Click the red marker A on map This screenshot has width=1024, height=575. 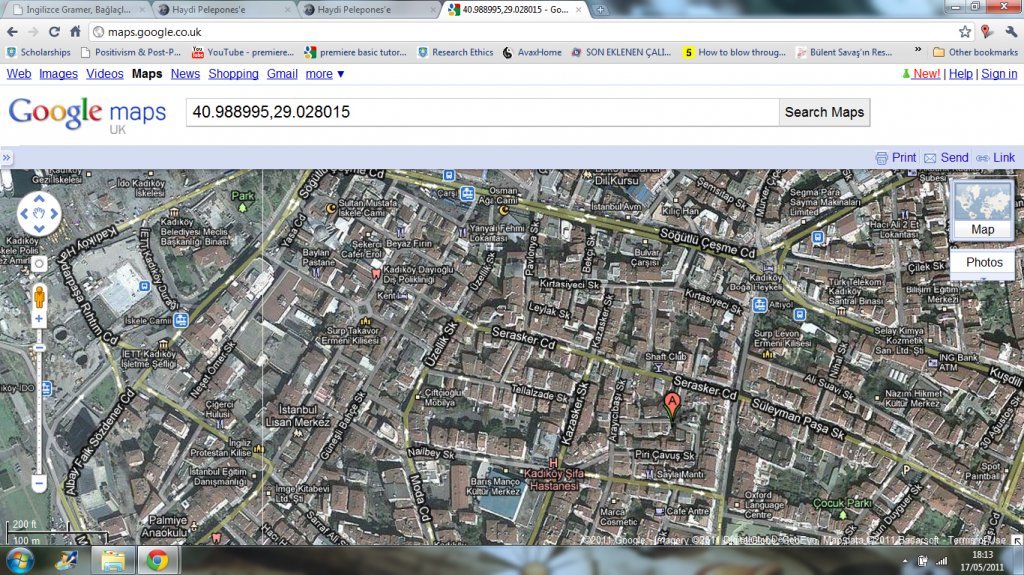pos(672,404)
